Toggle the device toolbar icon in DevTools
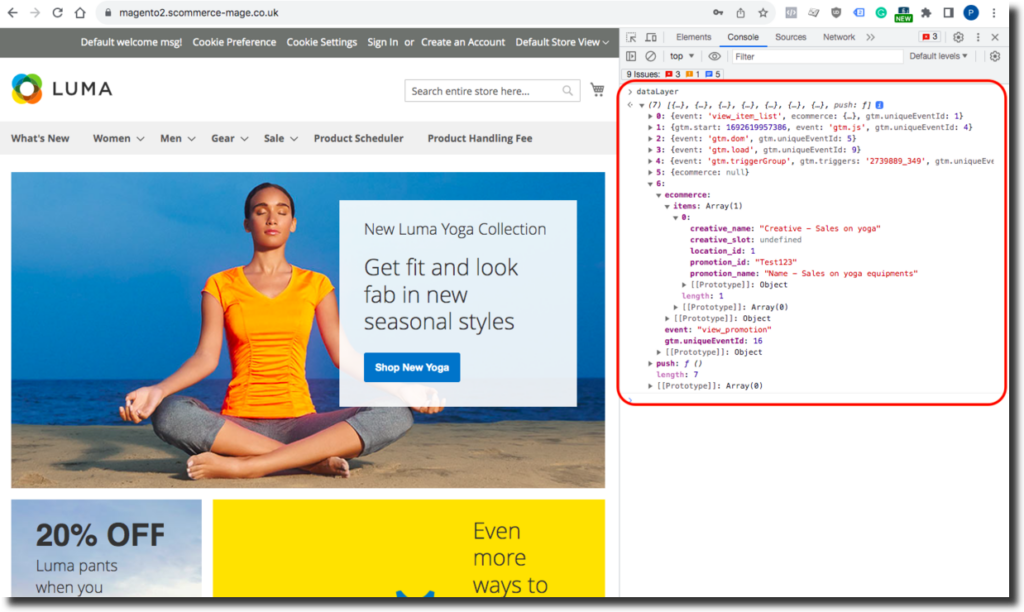This screenshot has width=1024, height=612. tap(652, 37)
